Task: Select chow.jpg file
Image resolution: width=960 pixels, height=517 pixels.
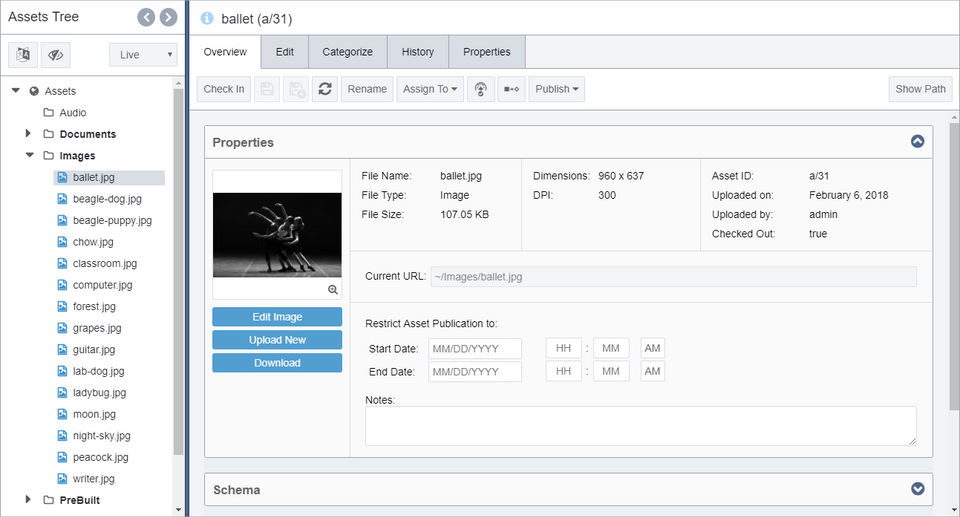Action: click(93, 242)
